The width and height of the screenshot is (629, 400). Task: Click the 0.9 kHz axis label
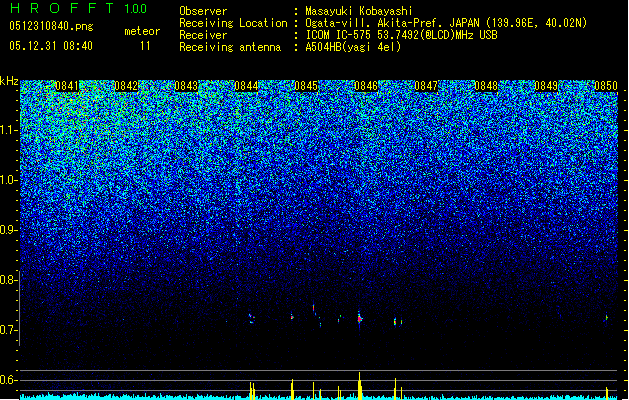point(7,230)
